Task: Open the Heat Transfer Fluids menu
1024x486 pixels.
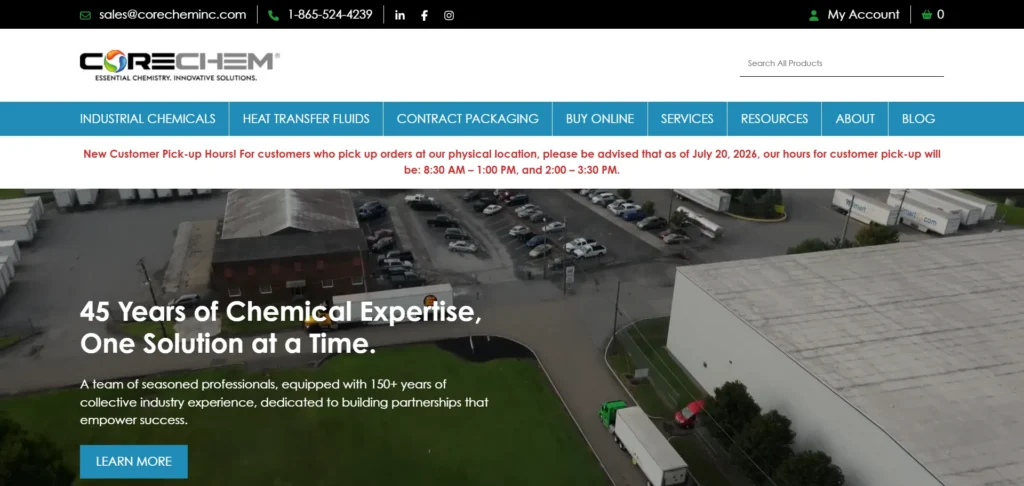Action: point(306,119)
